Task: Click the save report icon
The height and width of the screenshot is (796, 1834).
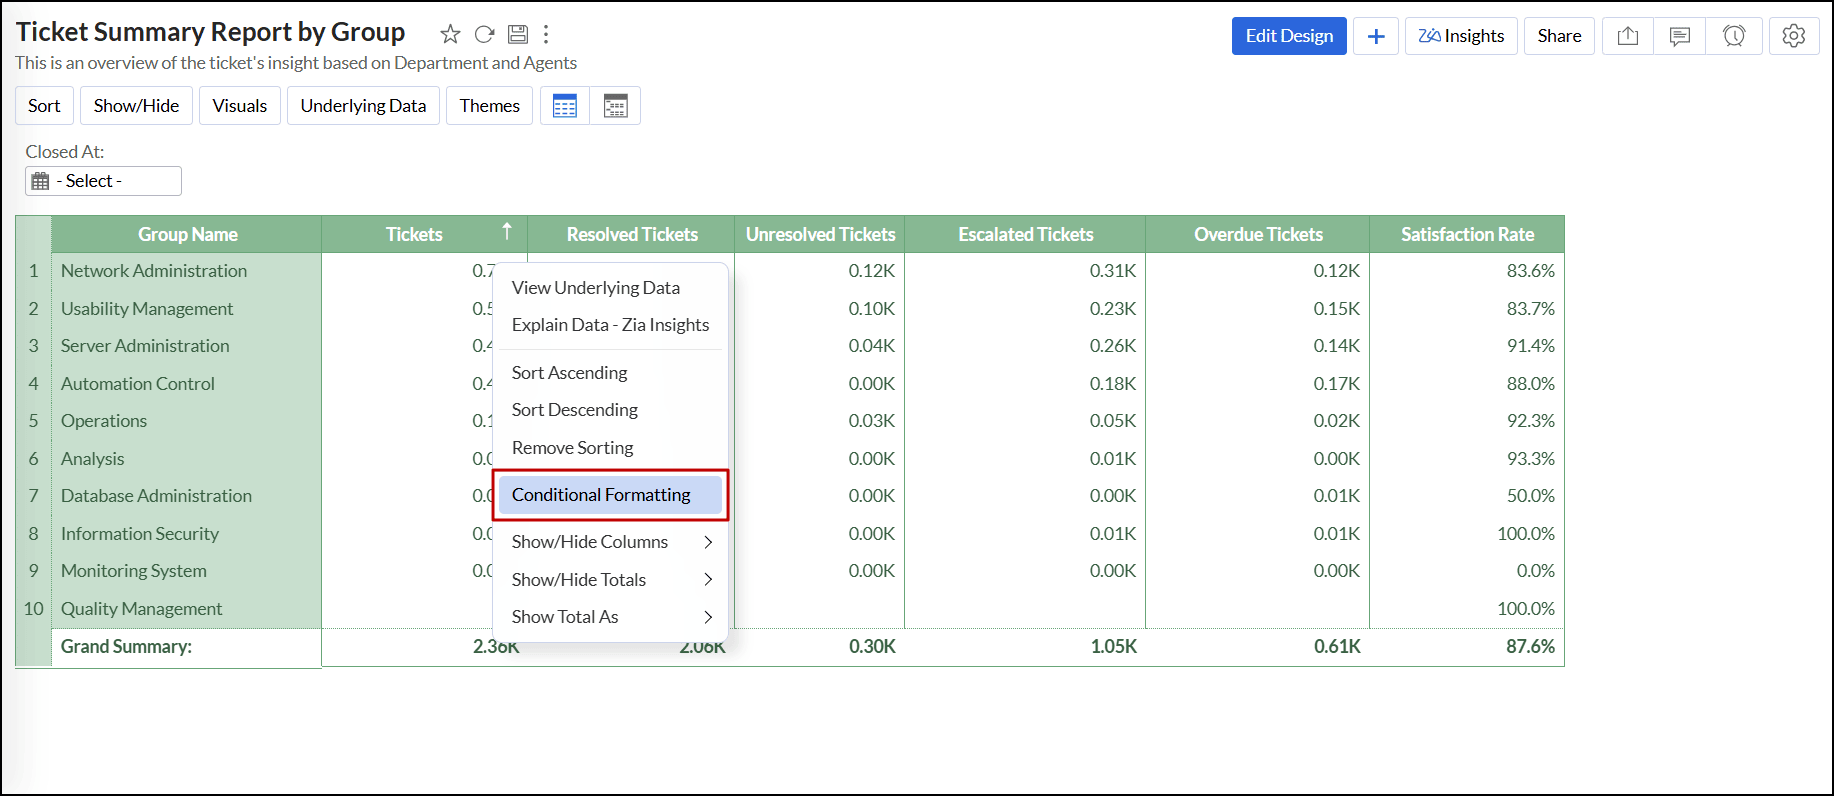Action: [x=517, y=35]
